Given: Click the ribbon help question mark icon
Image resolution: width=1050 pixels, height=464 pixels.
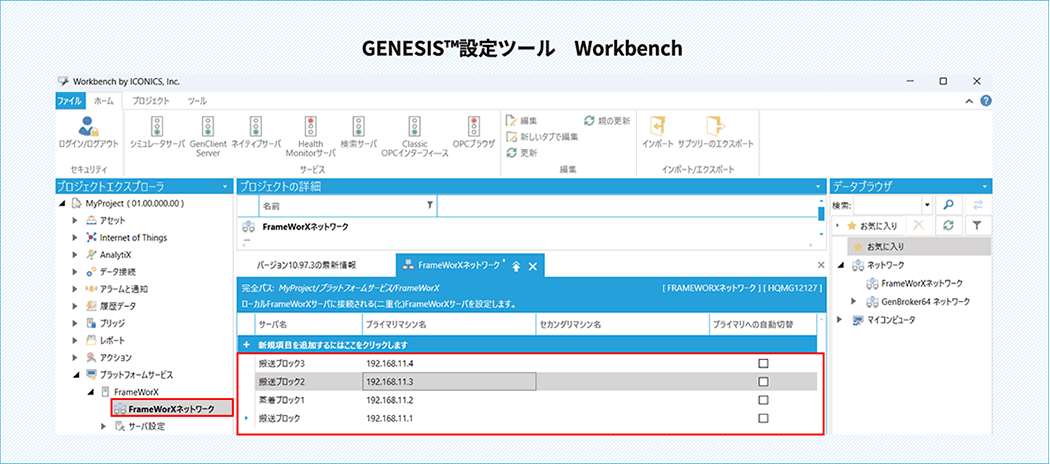Looking at the screenshot, I should [x=986, y=101].
